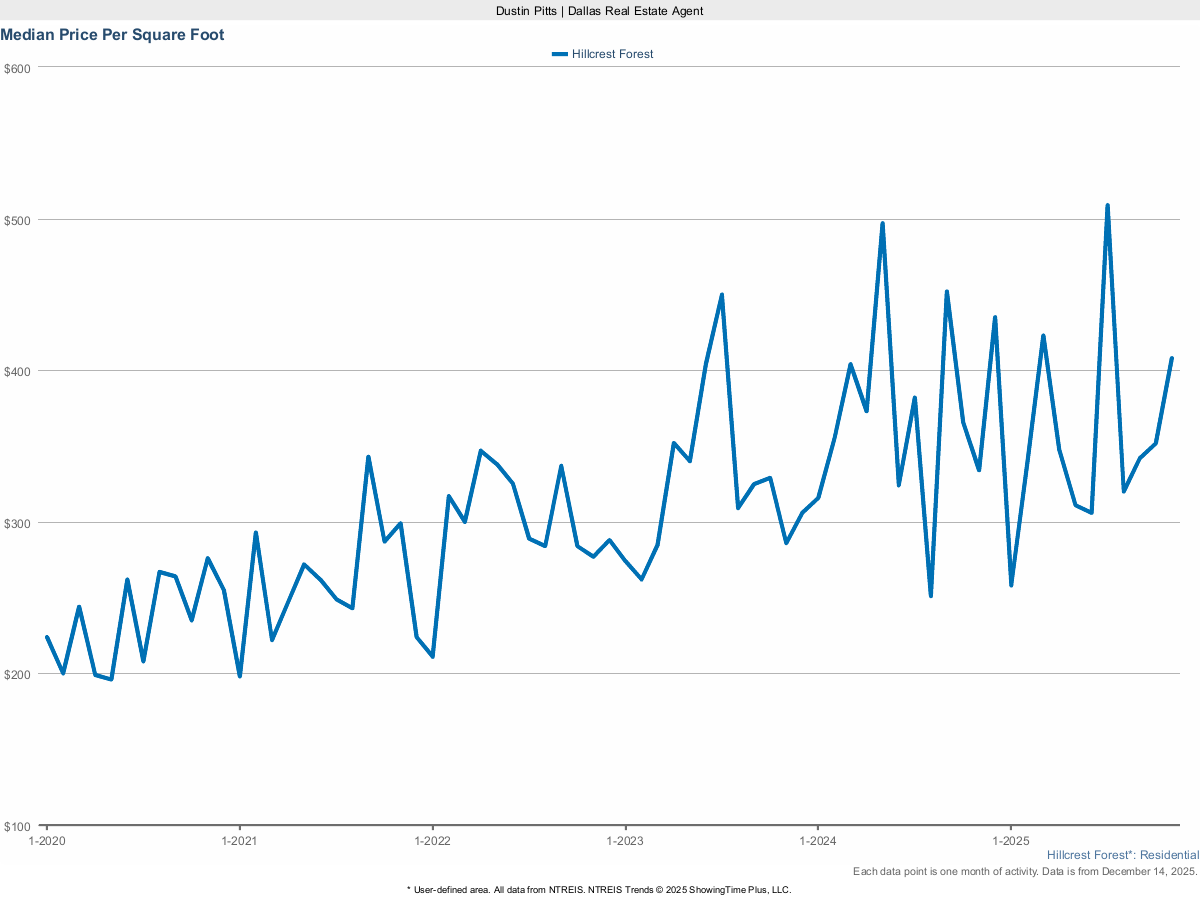Screen dimensions: 1200x900
Task: Select the 1-2021 x-axis tick label
Action: pyautogui.click(x=239, y=841)
